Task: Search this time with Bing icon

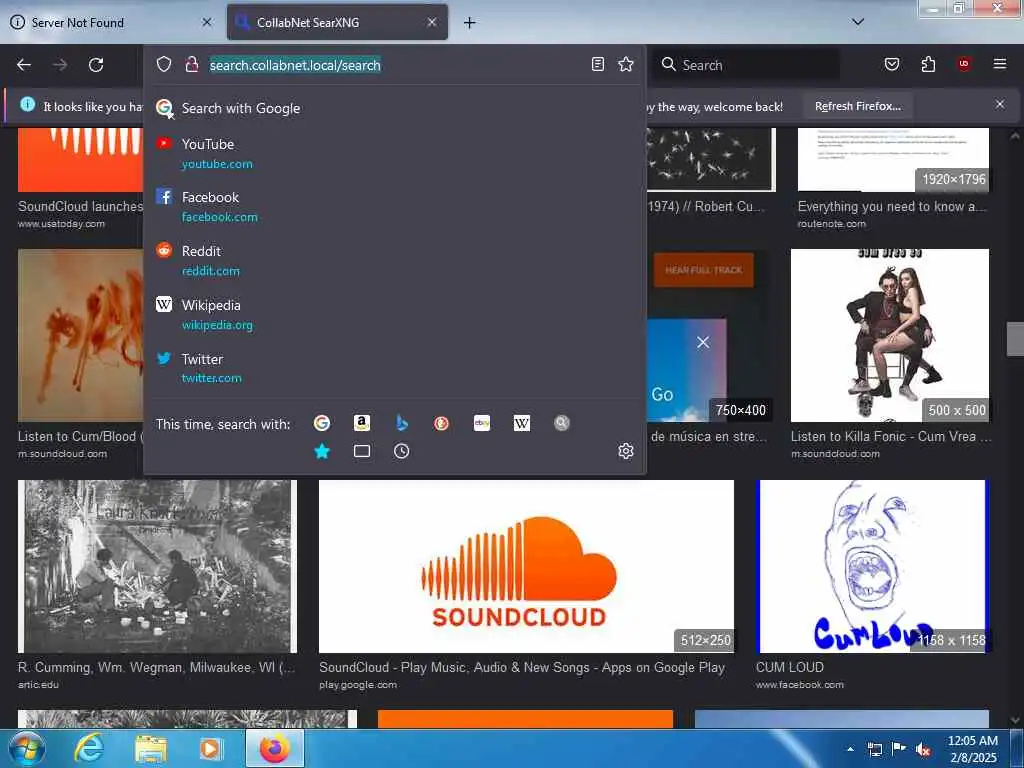Action: click(x=402, y=423)
